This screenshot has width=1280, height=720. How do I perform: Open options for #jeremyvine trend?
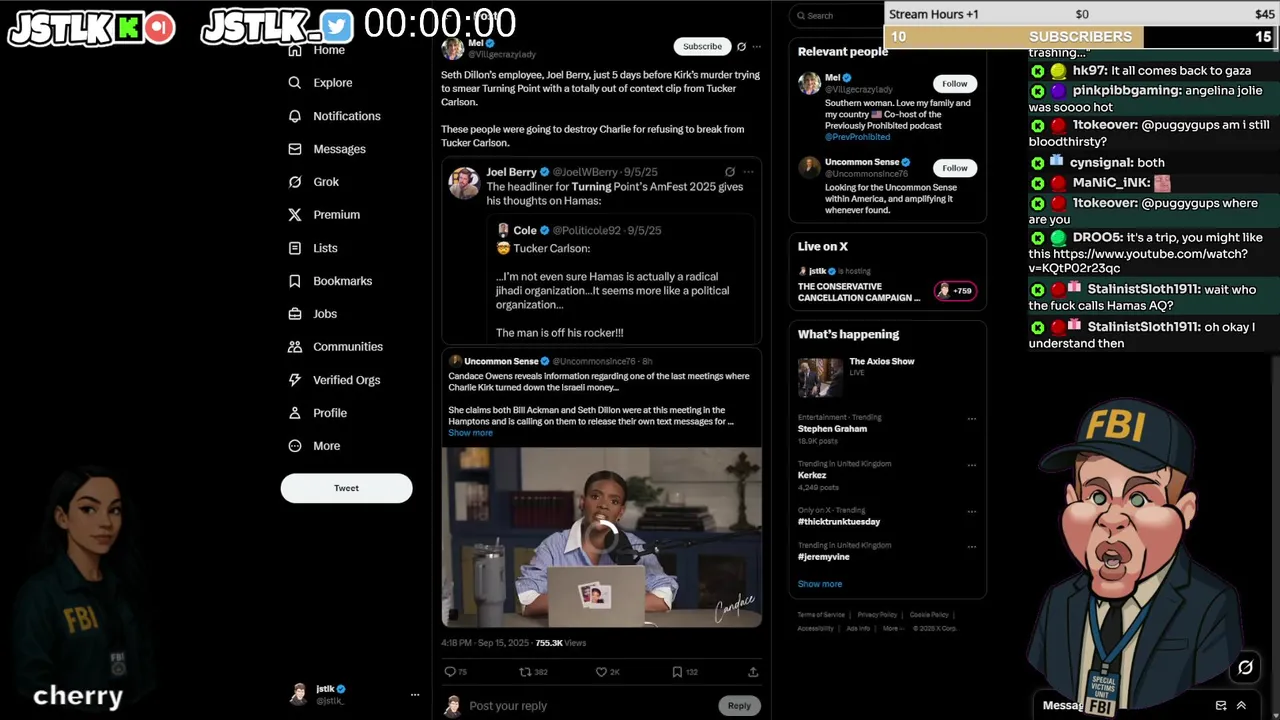tap(971, 547)
